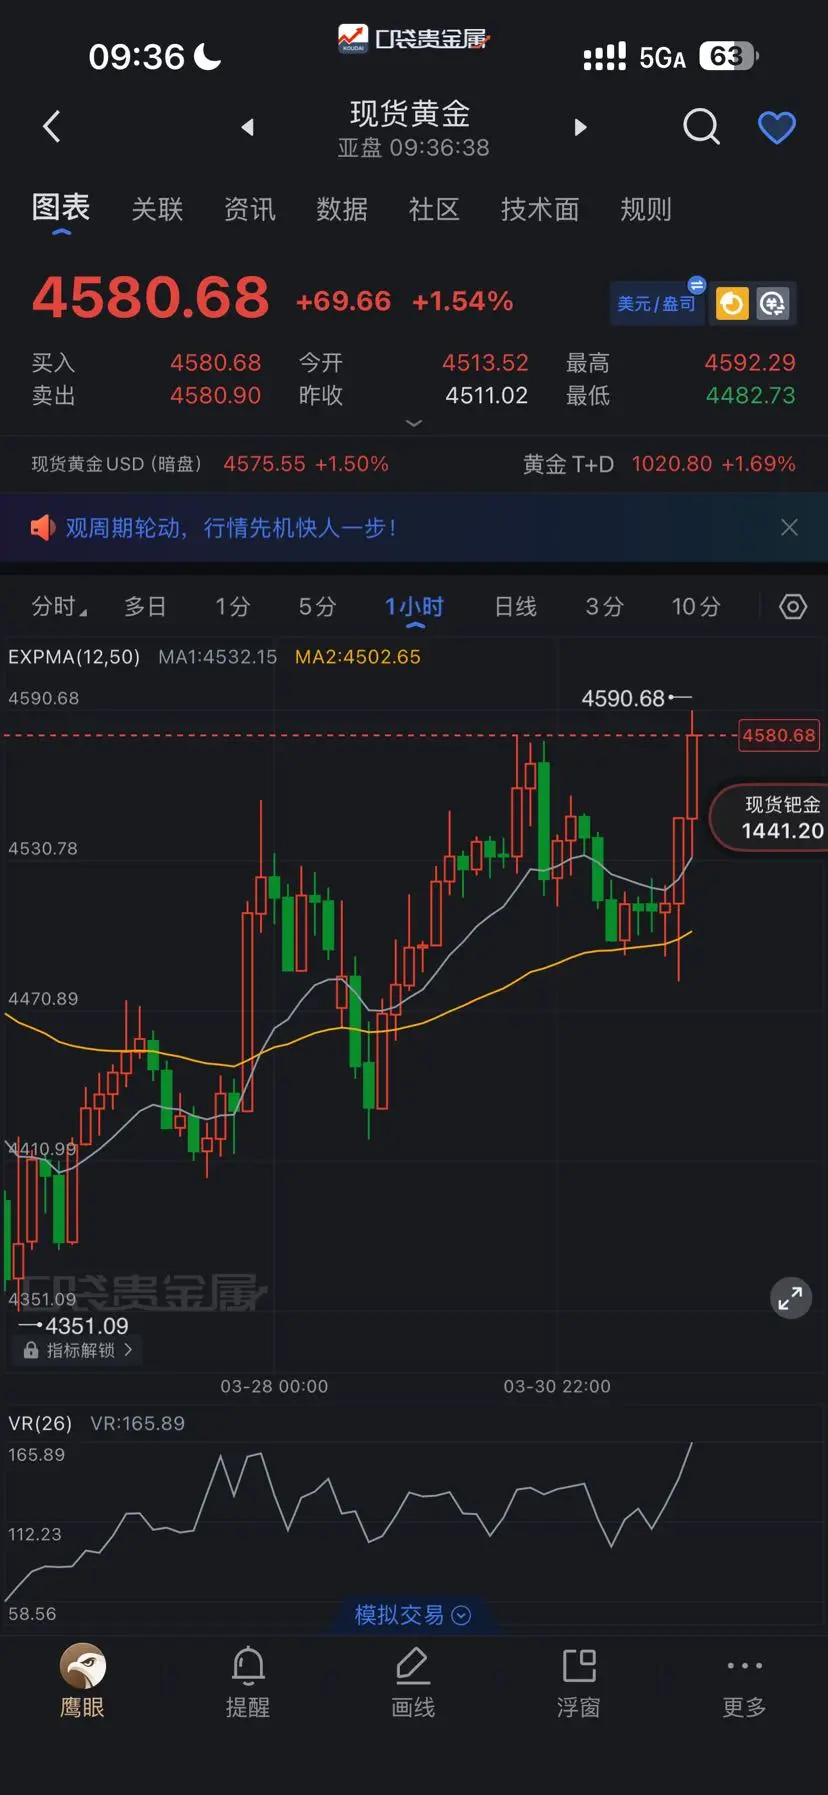Tap the MA2:4502.65 value
Screen dimensions: 828x1795
tap(357, 657)
